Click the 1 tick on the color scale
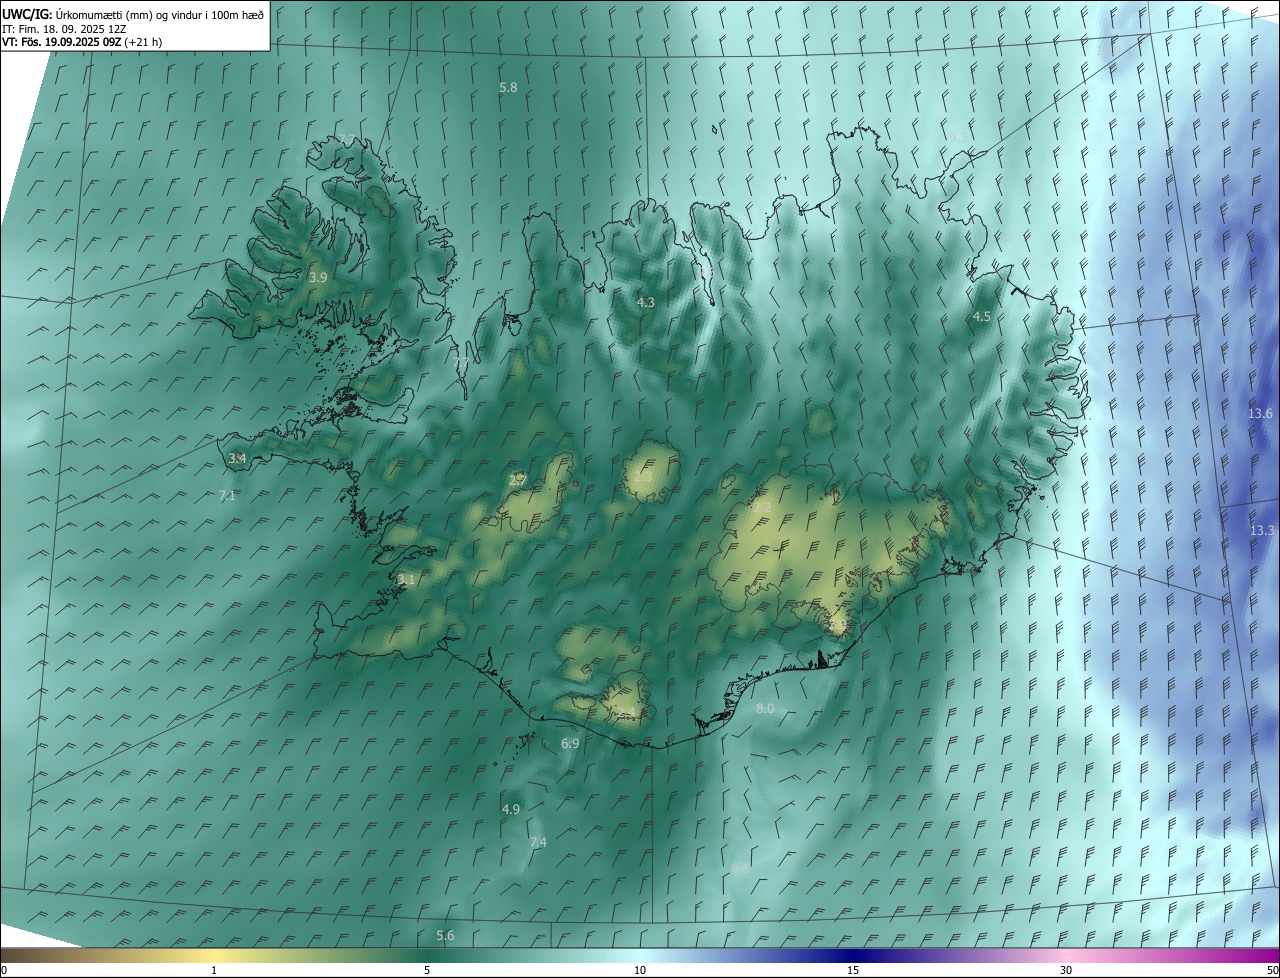The height and width of the screenshot is (978, 1280). point(214,970)
